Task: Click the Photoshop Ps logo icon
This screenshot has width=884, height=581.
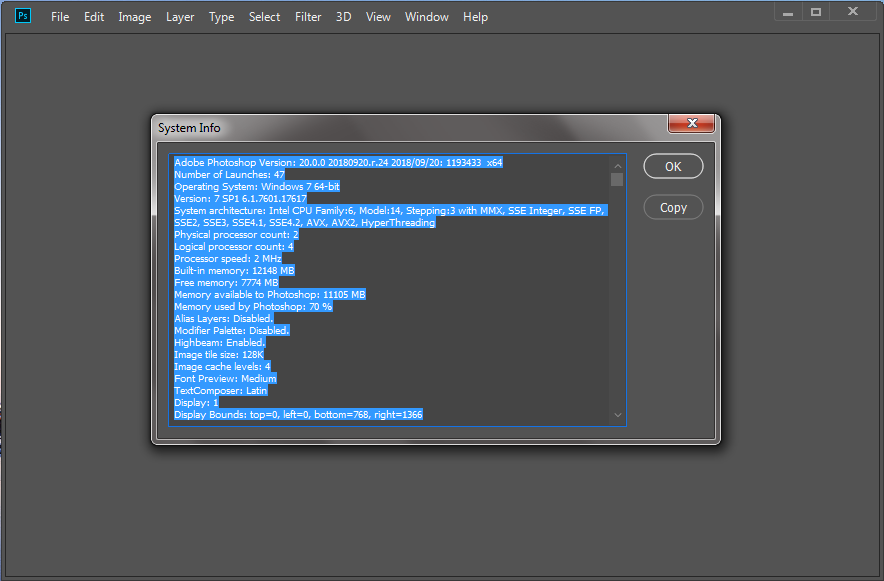Action: click(x=23, y=15)
